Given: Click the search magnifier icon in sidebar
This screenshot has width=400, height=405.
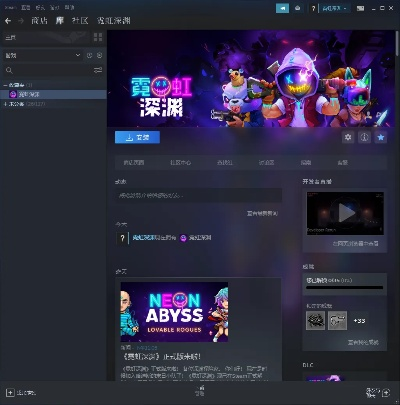Looking at the screenshot, I should coord(9,70).
